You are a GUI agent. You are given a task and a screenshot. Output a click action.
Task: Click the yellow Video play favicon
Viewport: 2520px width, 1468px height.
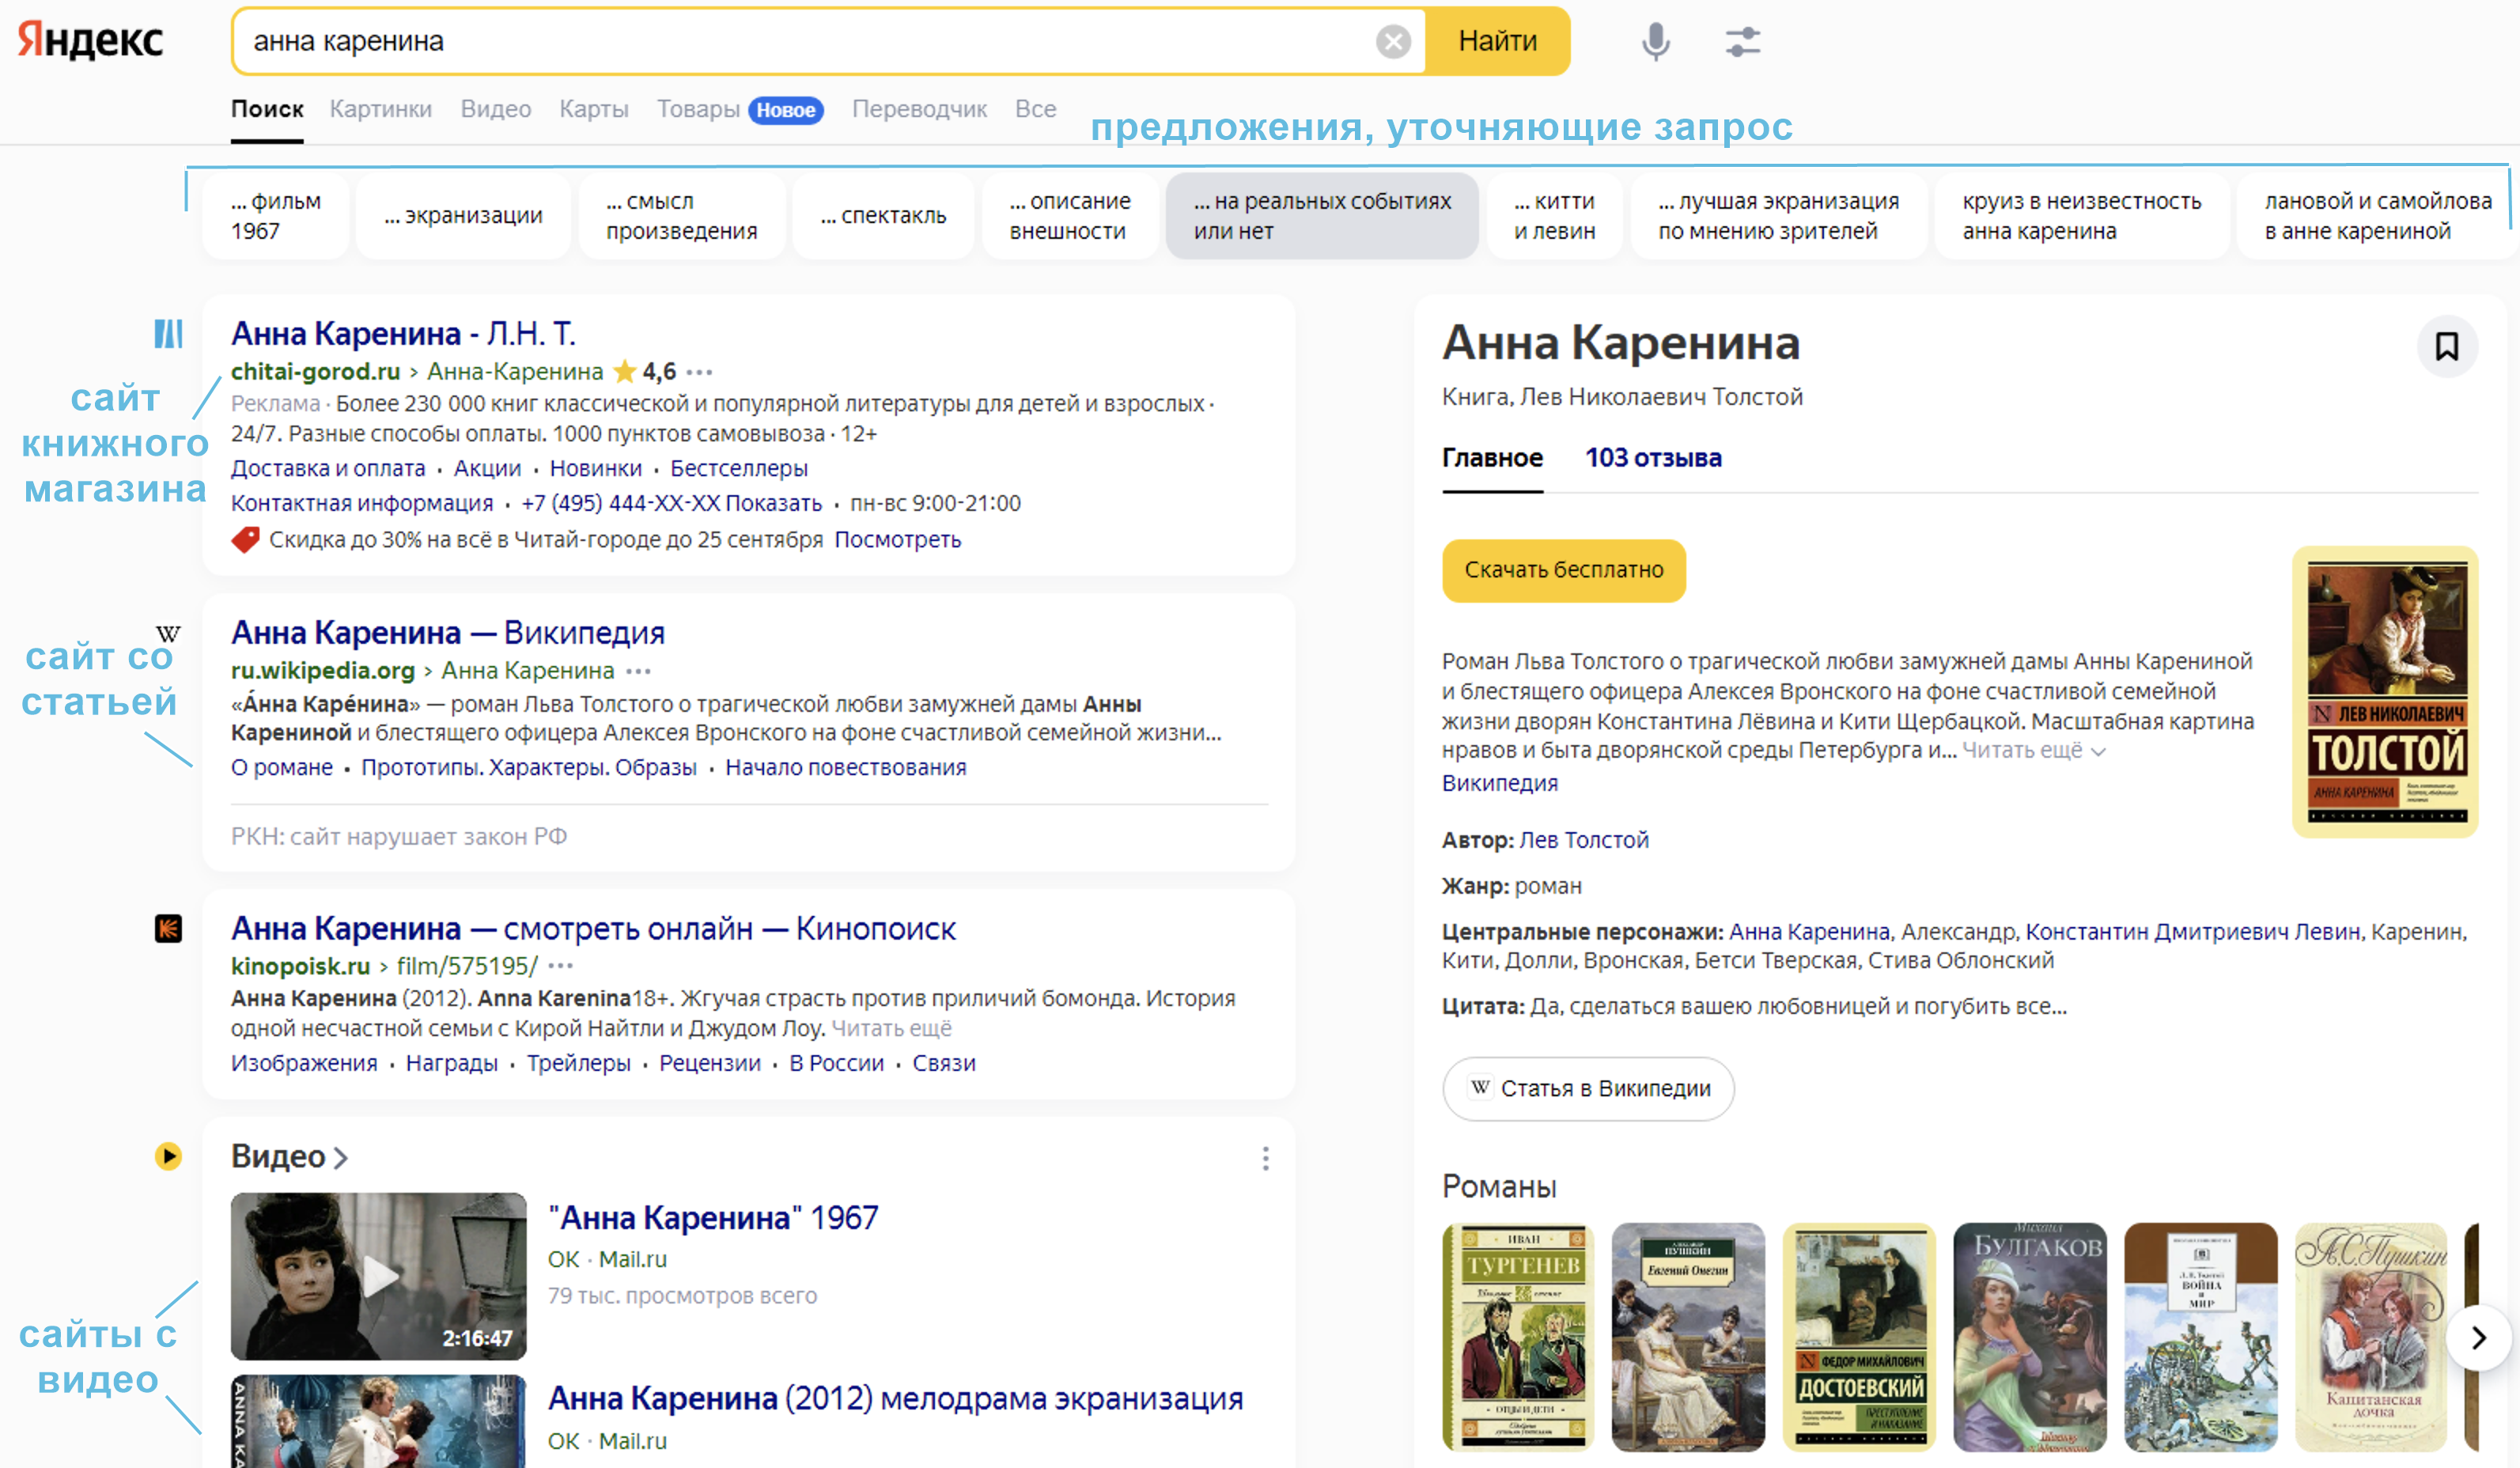click(168, 1157)
